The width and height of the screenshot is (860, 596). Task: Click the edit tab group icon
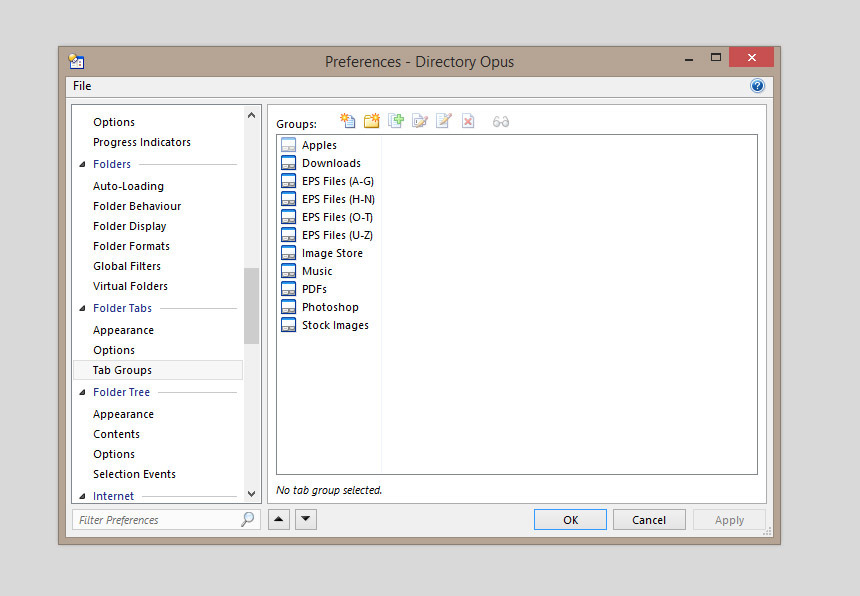(444, 121)
